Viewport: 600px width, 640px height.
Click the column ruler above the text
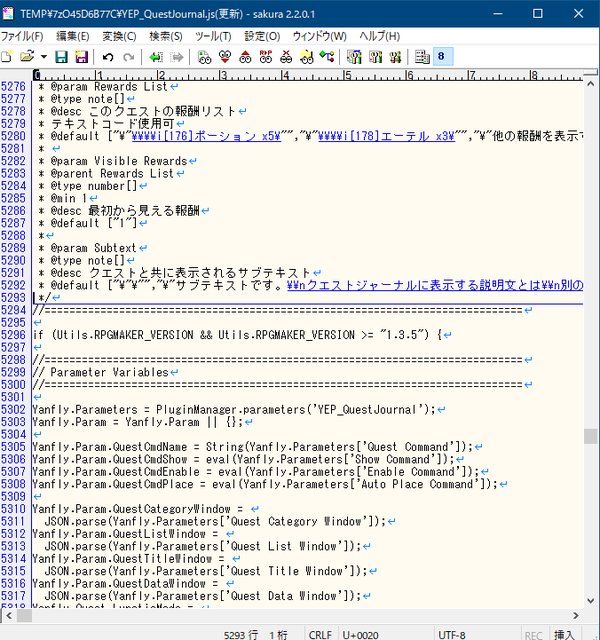click(308, 75)
